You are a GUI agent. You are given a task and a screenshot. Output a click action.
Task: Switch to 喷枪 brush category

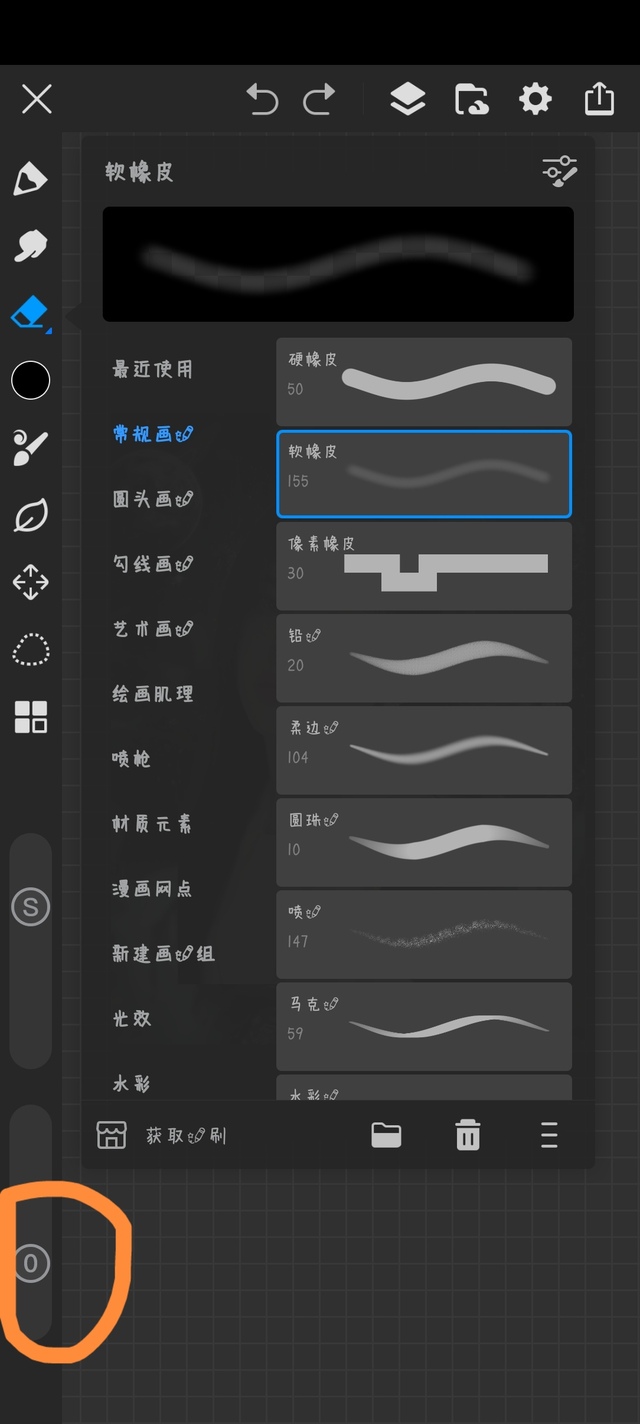pyautogui.click(x=131, y=759)
